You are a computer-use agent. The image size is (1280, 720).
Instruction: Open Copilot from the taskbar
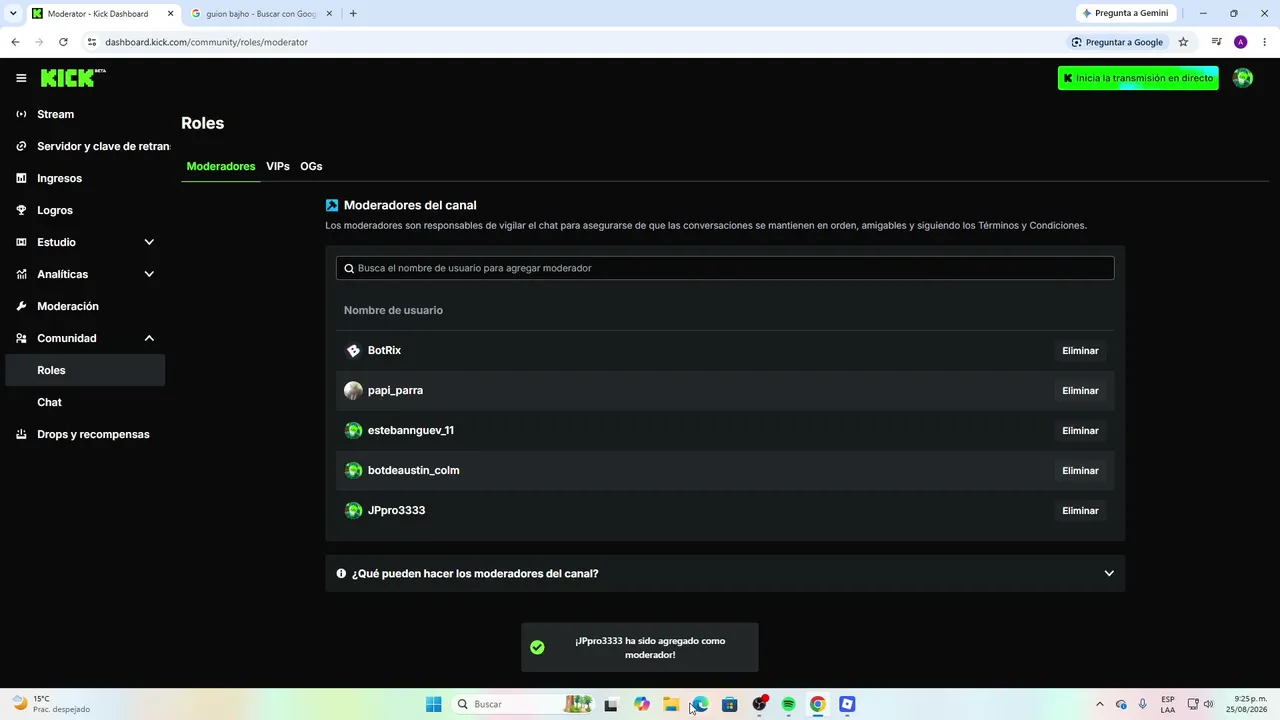[642, 704]
